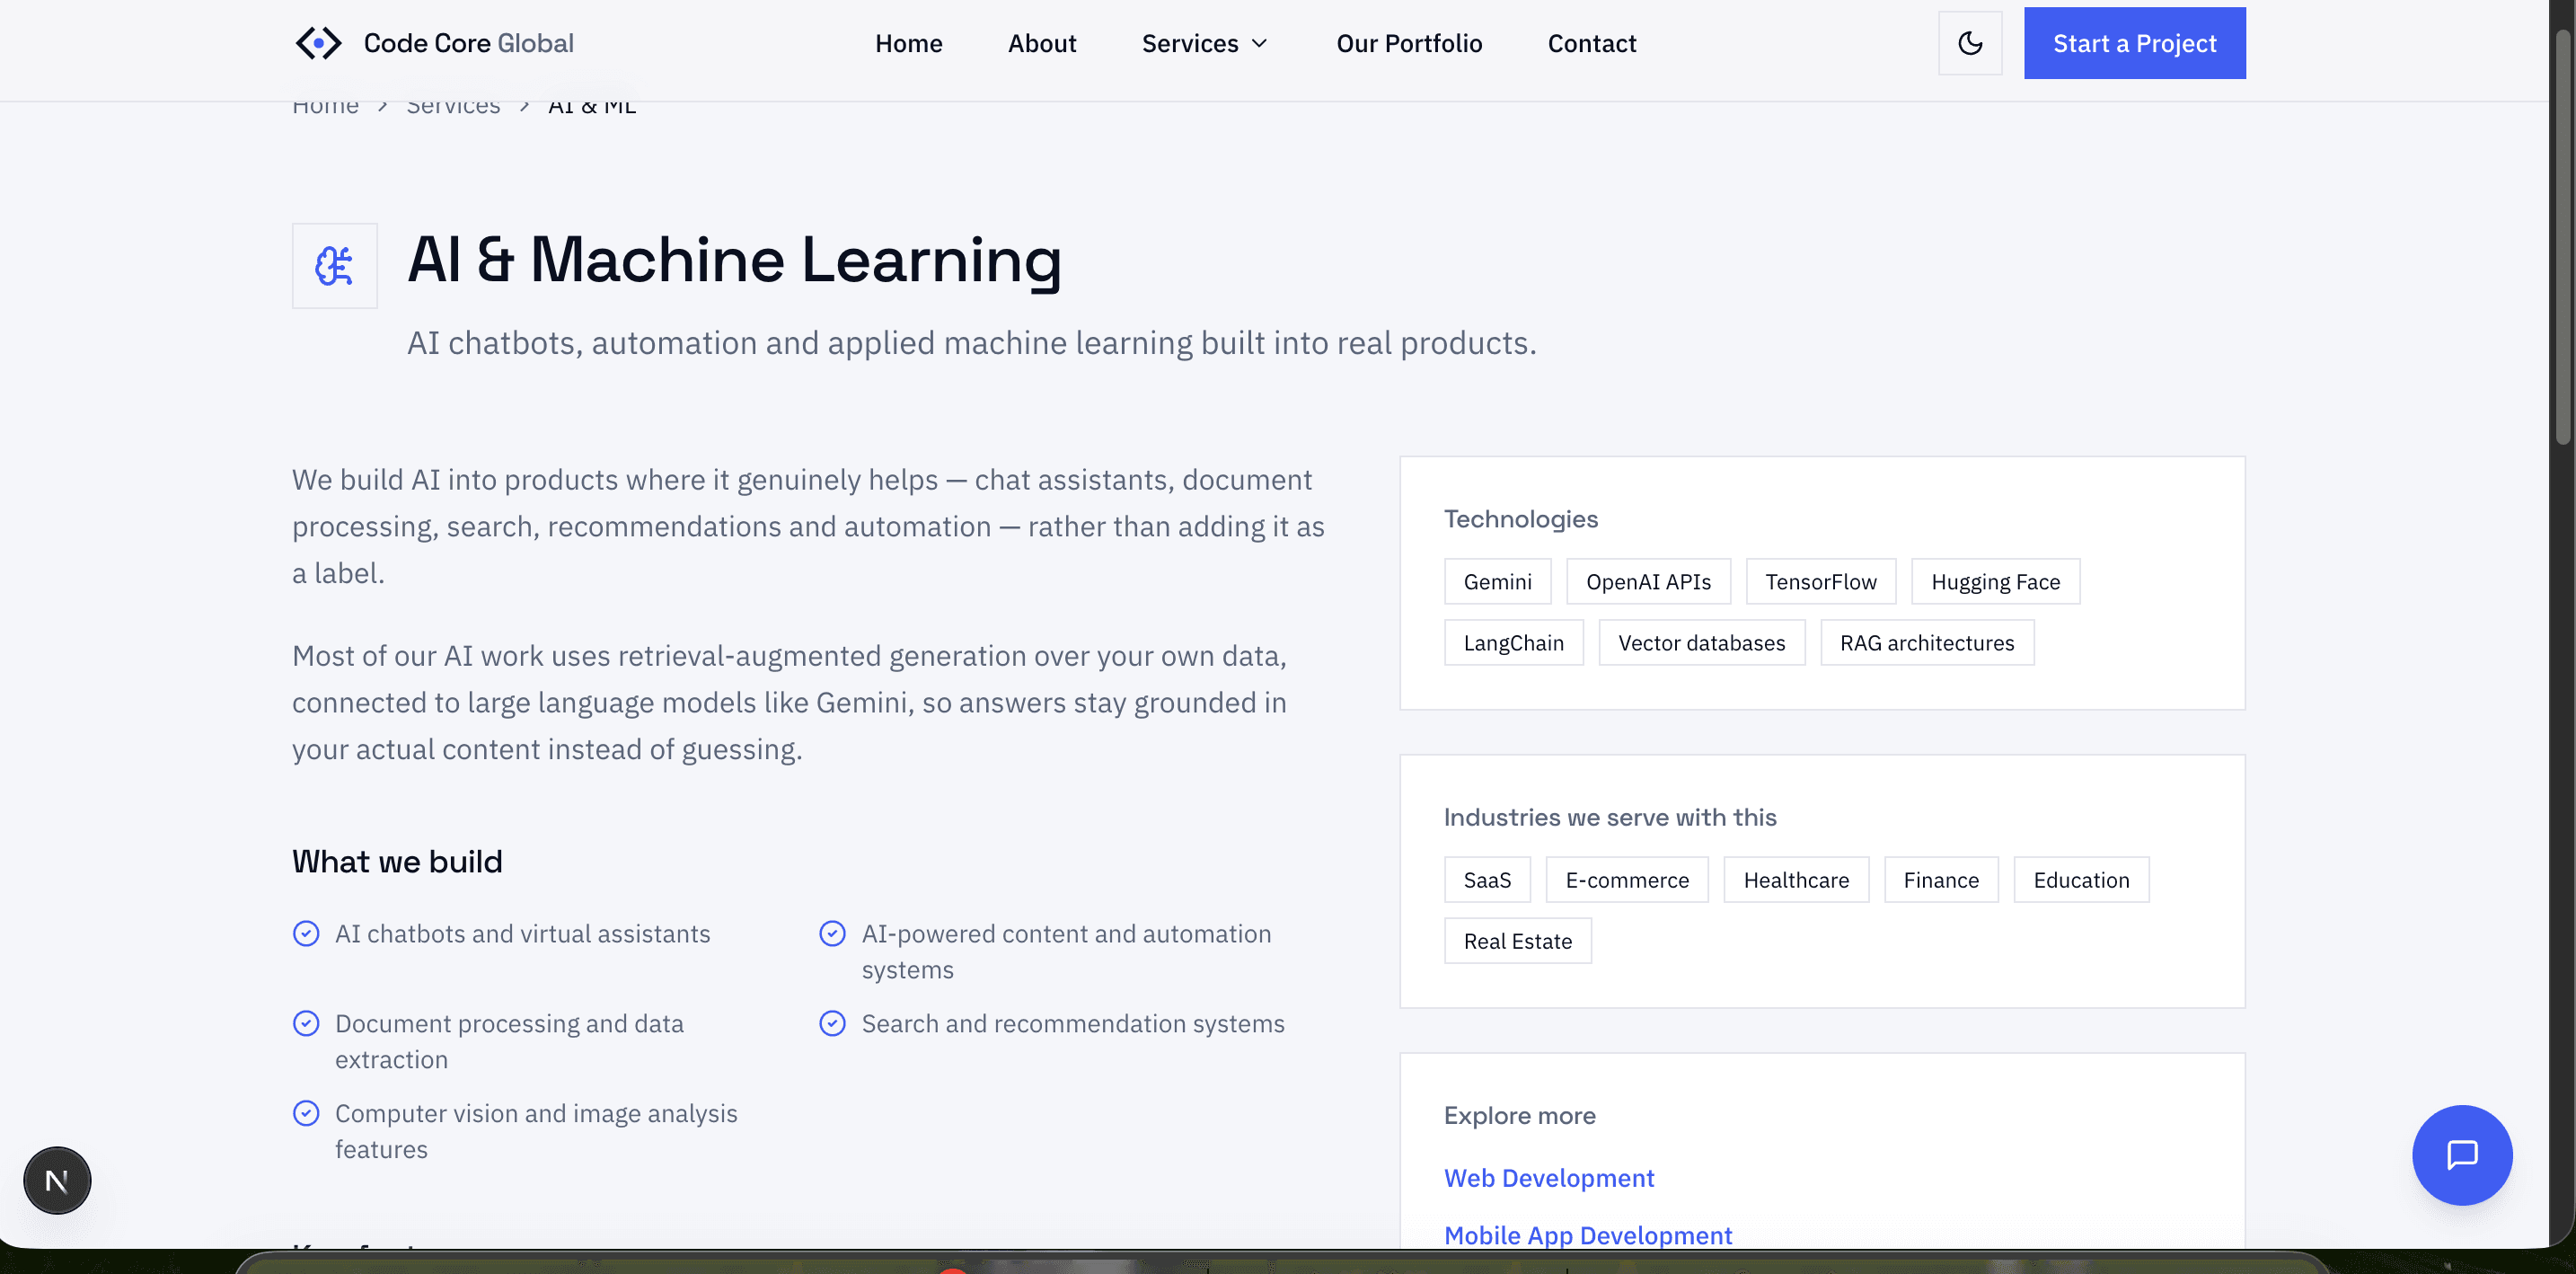Click the SaaS industry tag
The height and width of the screenshot is (1274, 2576).
tap(1487, 880)
